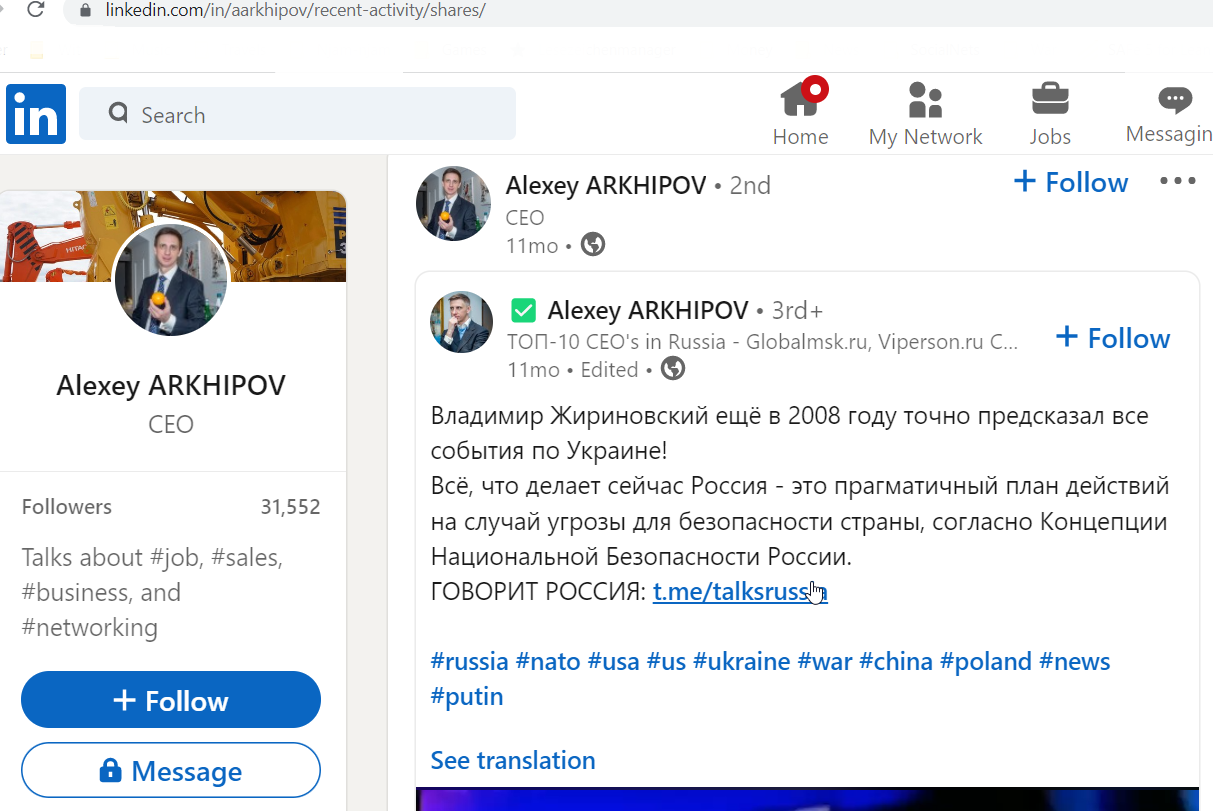Click inside the LinkedIn Search field

(297, 114)
